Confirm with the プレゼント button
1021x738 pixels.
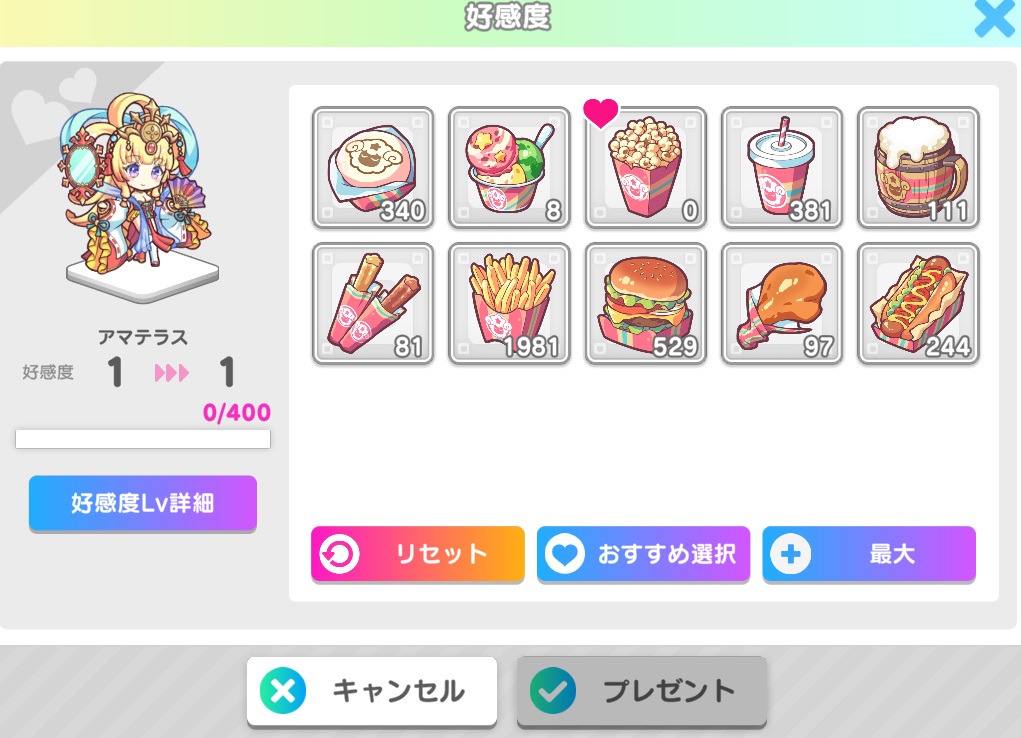click(641, 691)
